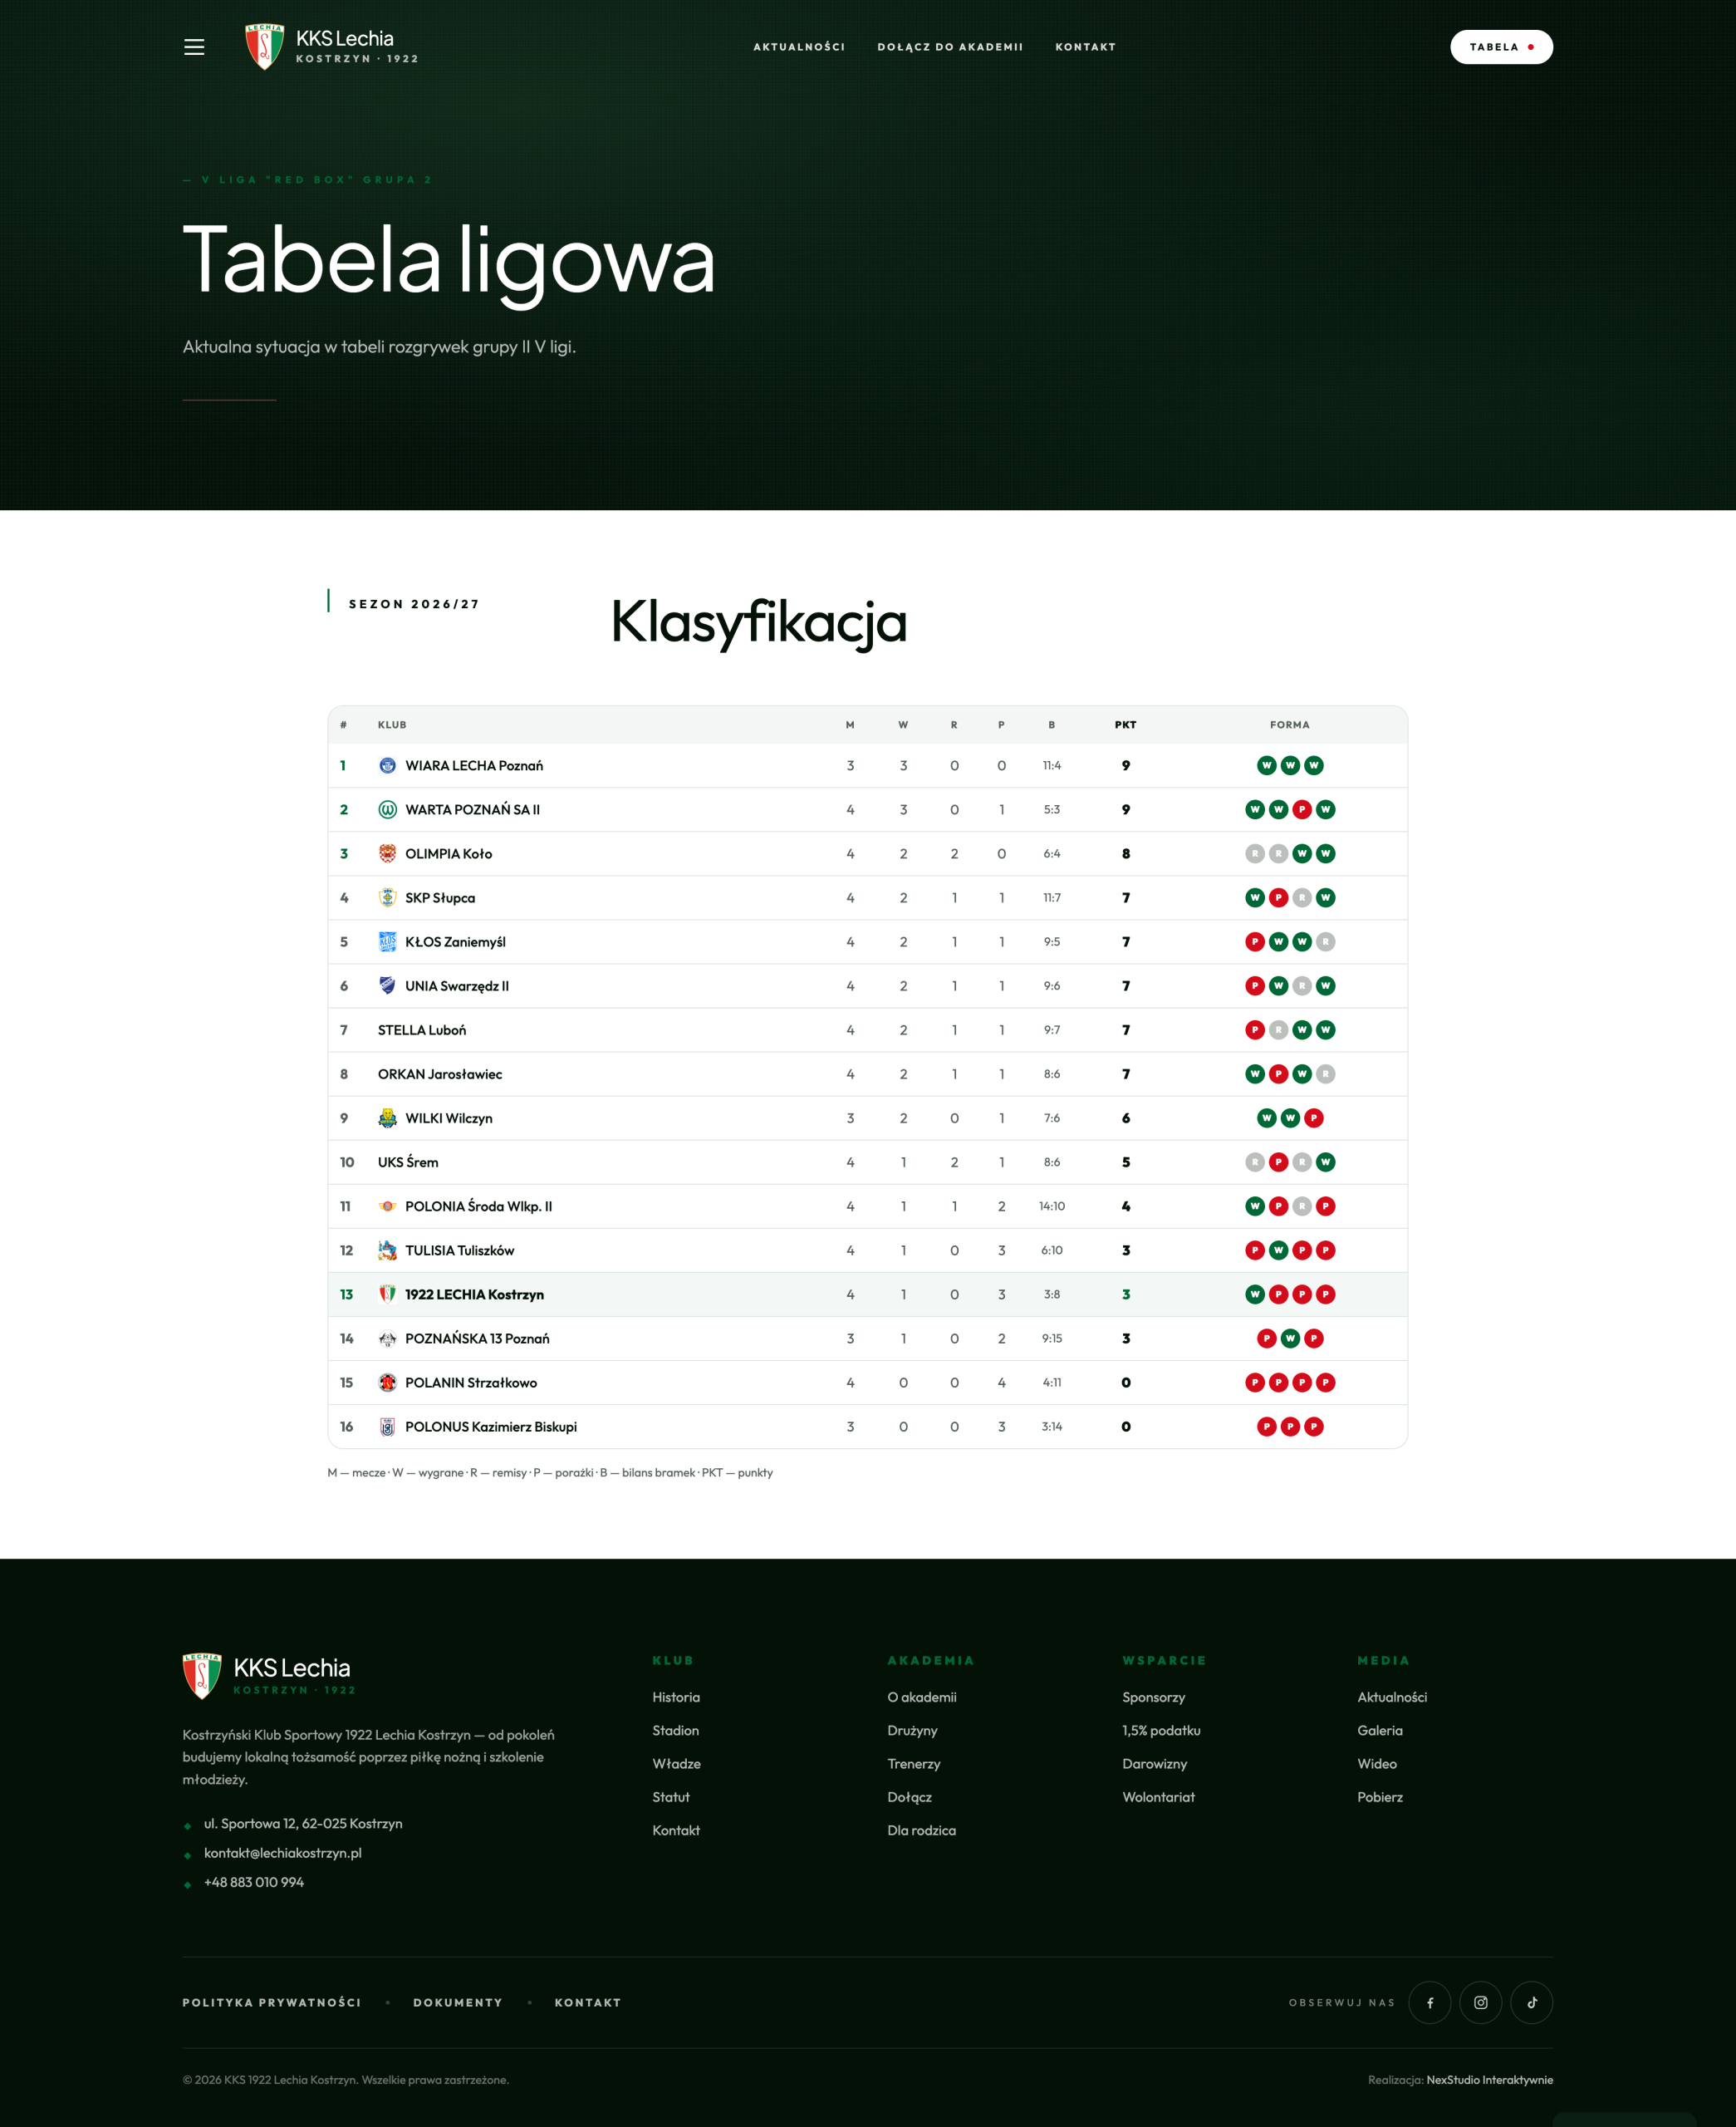Screen dimensions: 1736x2127
Task: Click the ORKAN Jarosławiec club name
Action: click(x=440, y=1074)
